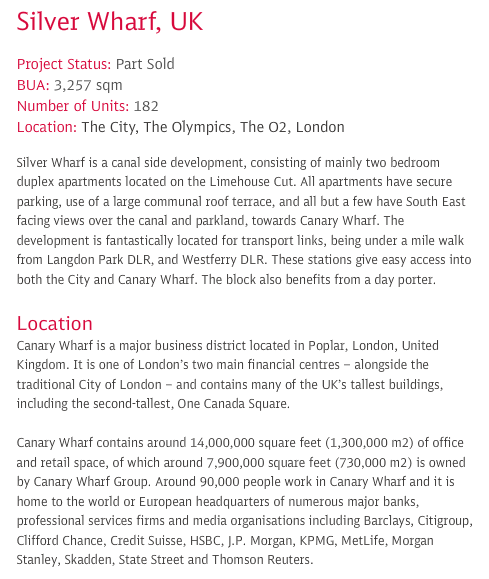Click the red 'Location' section heading
Viewport: 489px width, 579px height.
(x=55, y=324)
